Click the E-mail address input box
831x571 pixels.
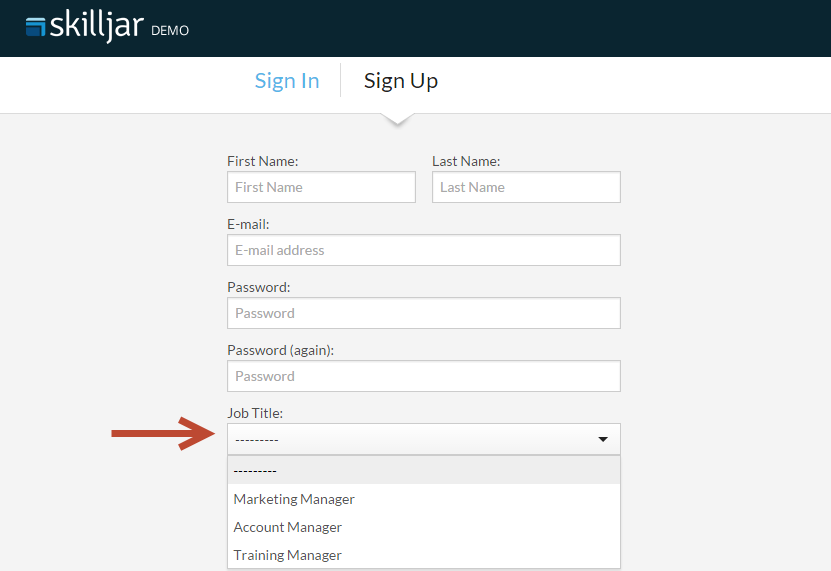click(x=423, y=250)
